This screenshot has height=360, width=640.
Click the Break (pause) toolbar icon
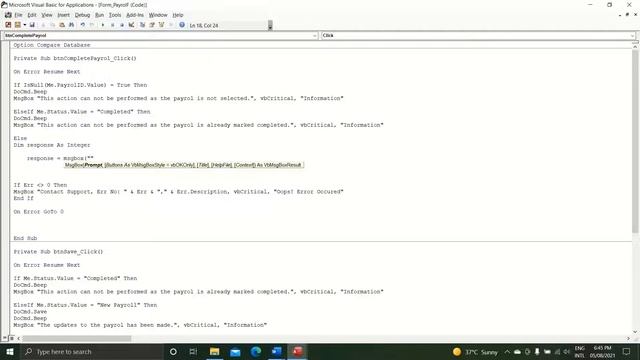point(112,25)
